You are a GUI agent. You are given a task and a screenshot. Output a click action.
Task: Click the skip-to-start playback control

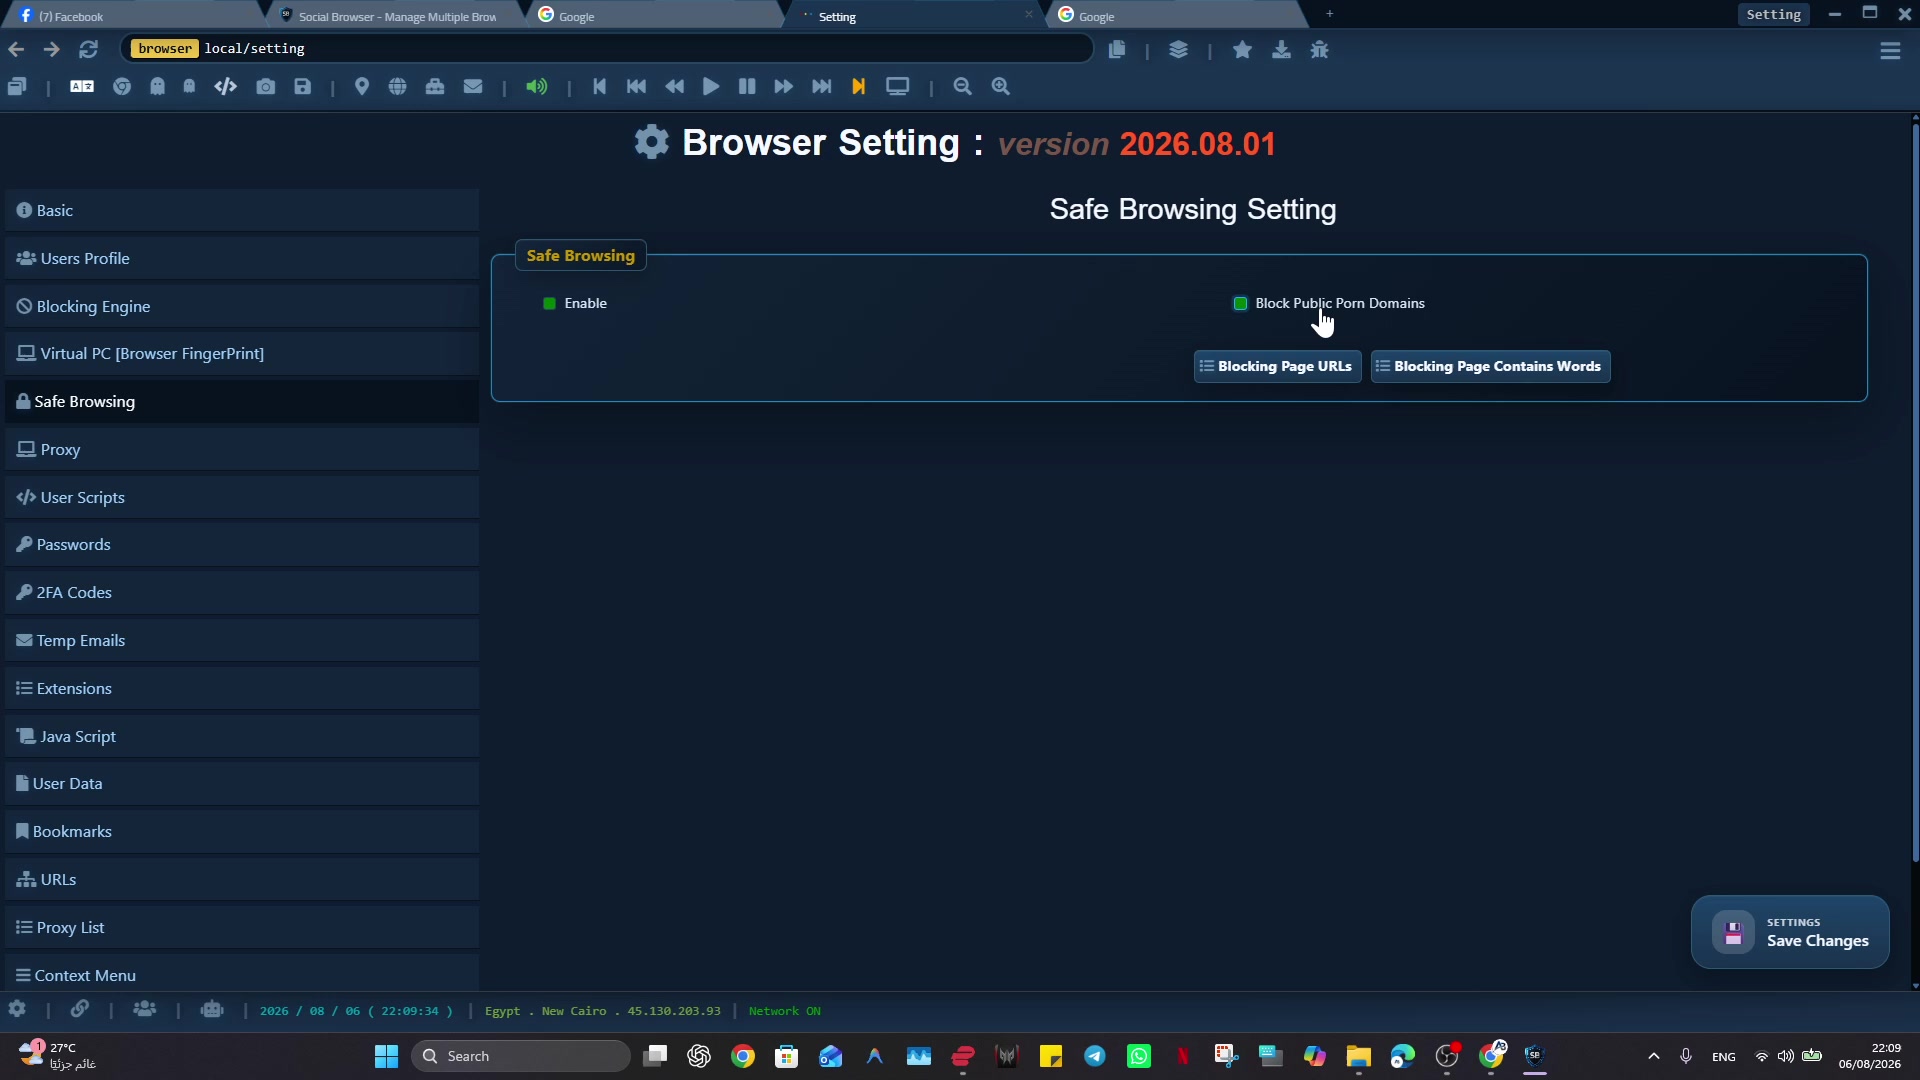point(599,87)
